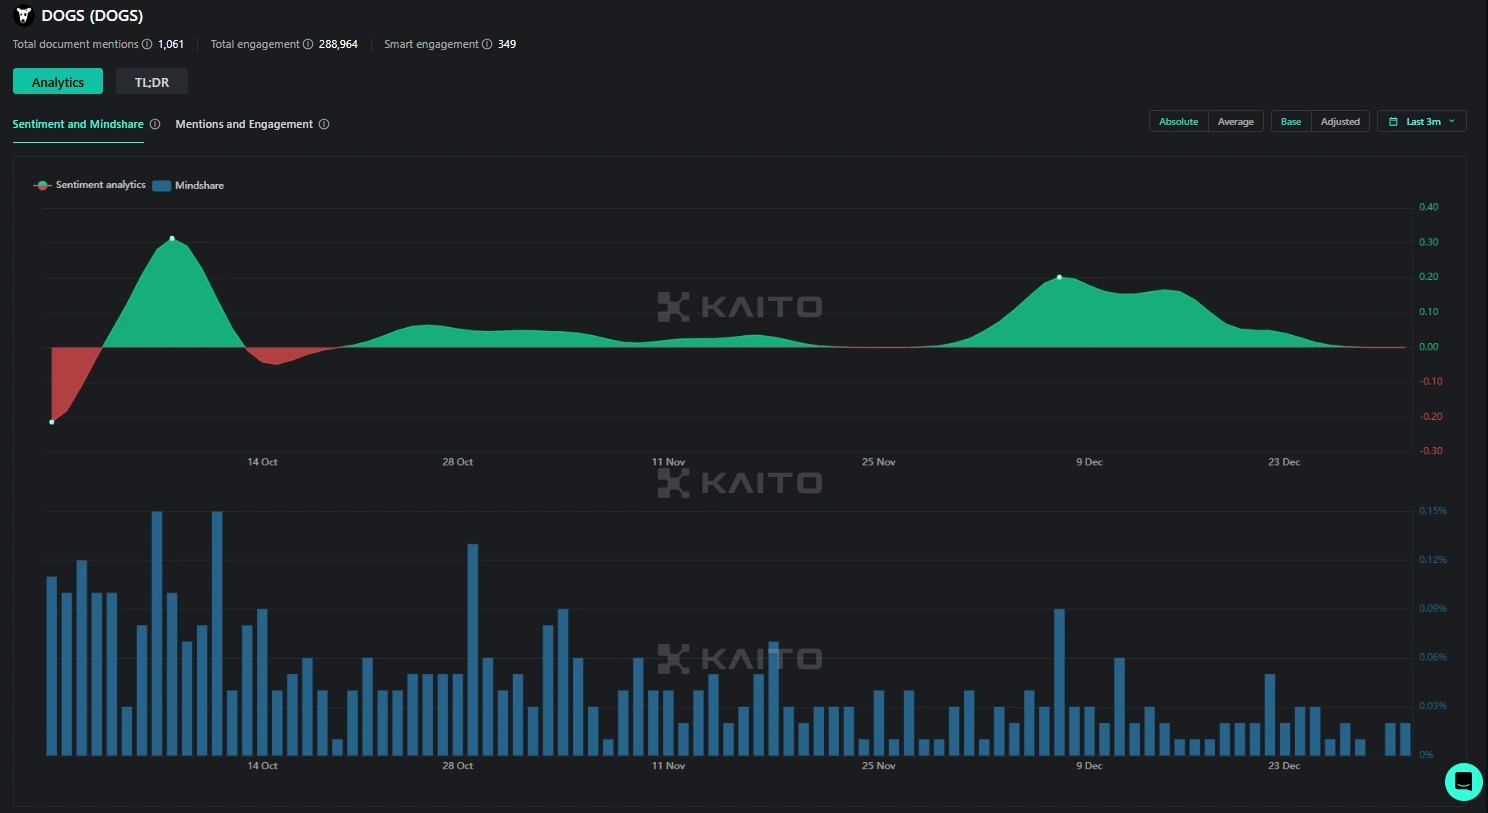Select the Sentiment and Mindshare tab
Screen dimensions: 1488x813
coord(78,124)
